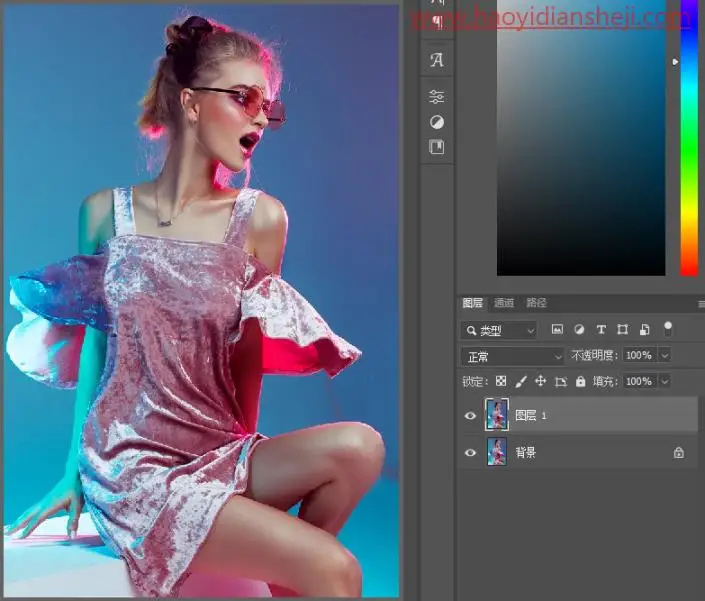Toggle the layer filtering switch
The width and height of the screenshot is (705, 601).
[x=668, y=329]
